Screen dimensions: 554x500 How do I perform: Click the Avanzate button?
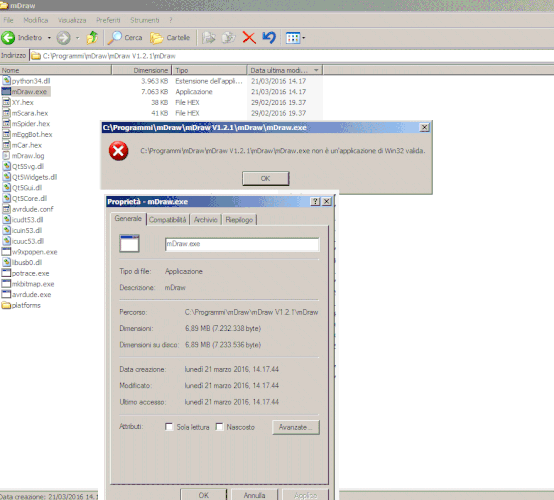point(296,427)
